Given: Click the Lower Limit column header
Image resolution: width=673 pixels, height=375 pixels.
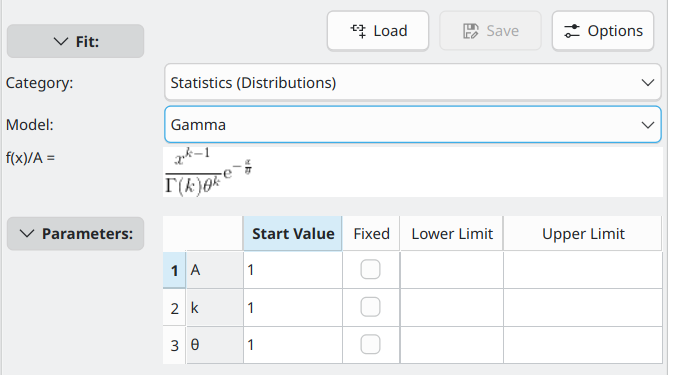Looking at the screenshot, I should pos(452,234).
